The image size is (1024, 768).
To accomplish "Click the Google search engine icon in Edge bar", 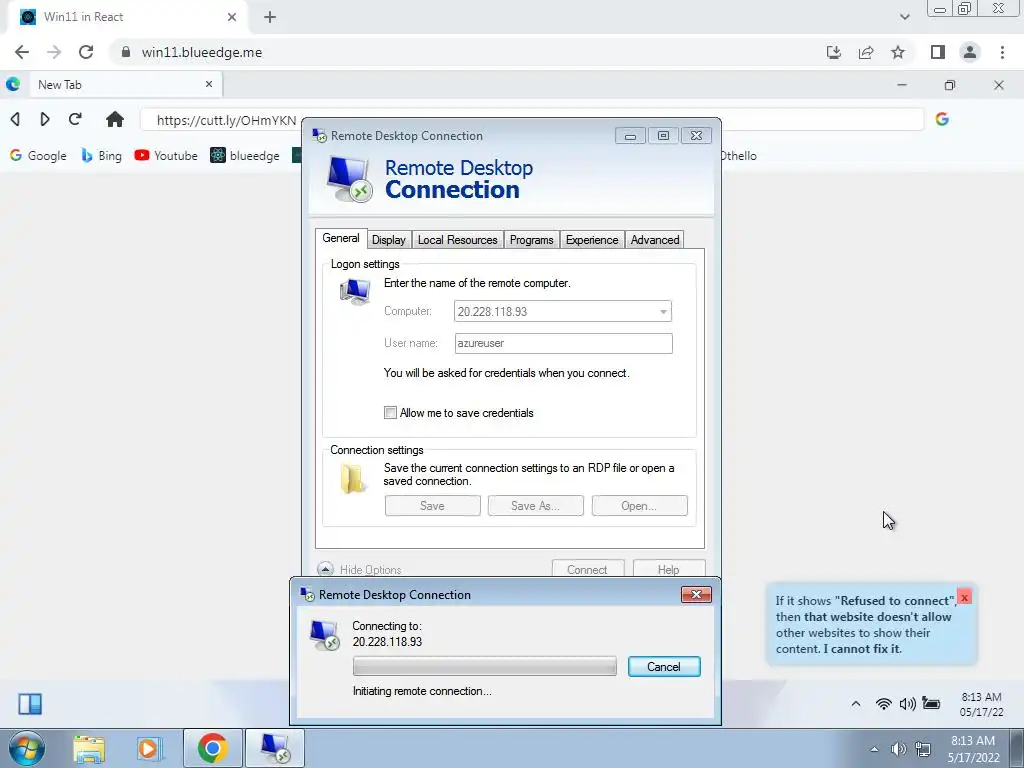I will pyautogui.click(x=942, y=119).
